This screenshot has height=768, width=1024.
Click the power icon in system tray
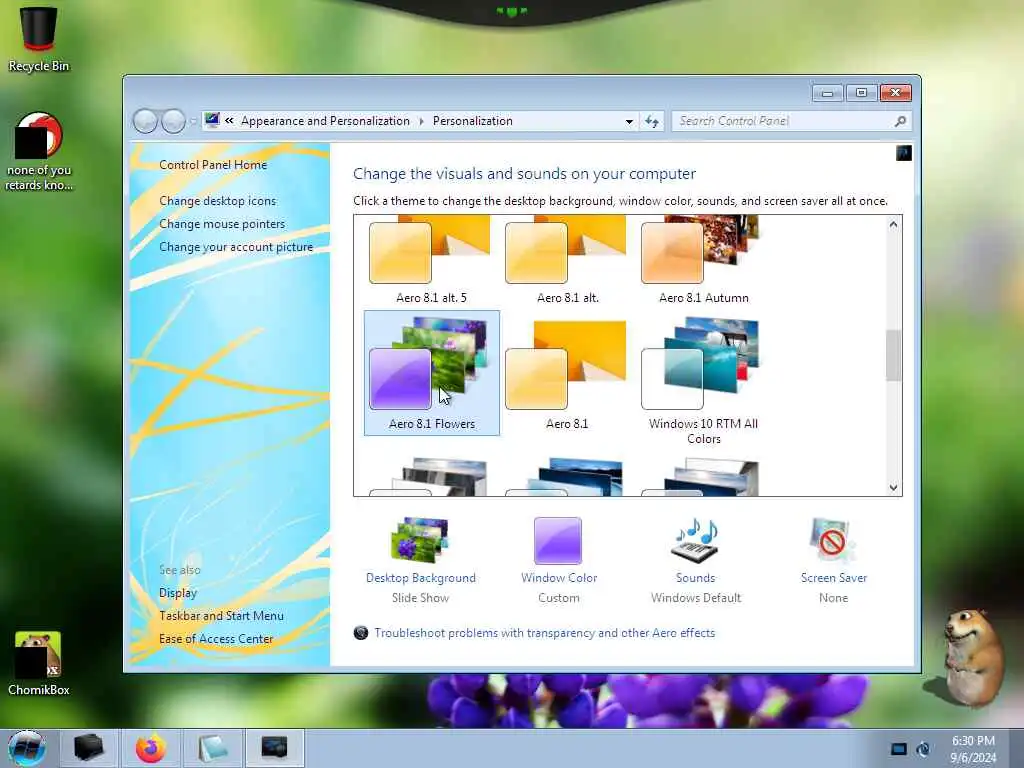(x=923, y=749)
